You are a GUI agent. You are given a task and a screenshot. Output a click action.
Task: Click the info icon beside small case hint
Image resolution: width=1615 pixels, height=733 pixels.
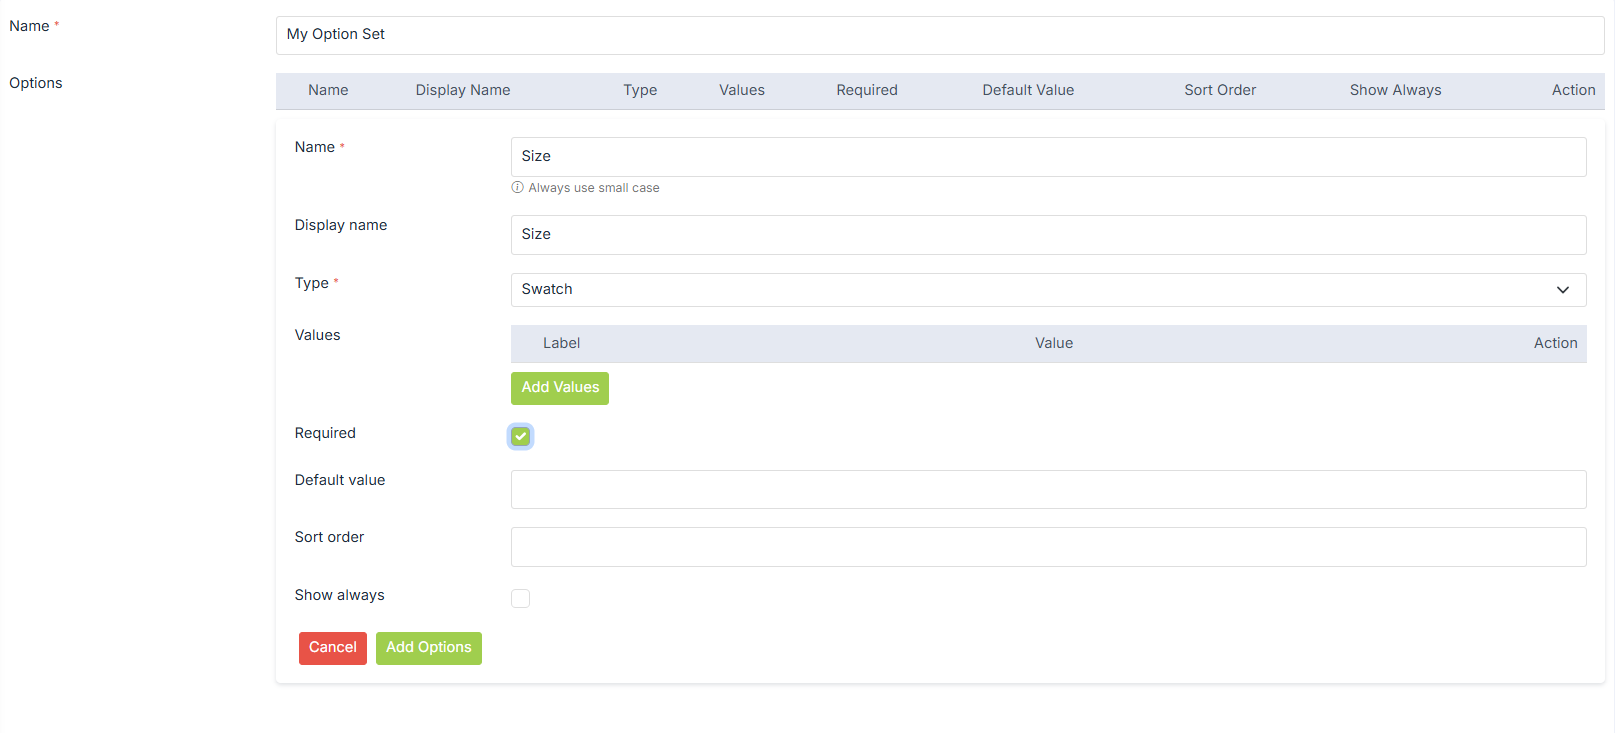(517, 188)
